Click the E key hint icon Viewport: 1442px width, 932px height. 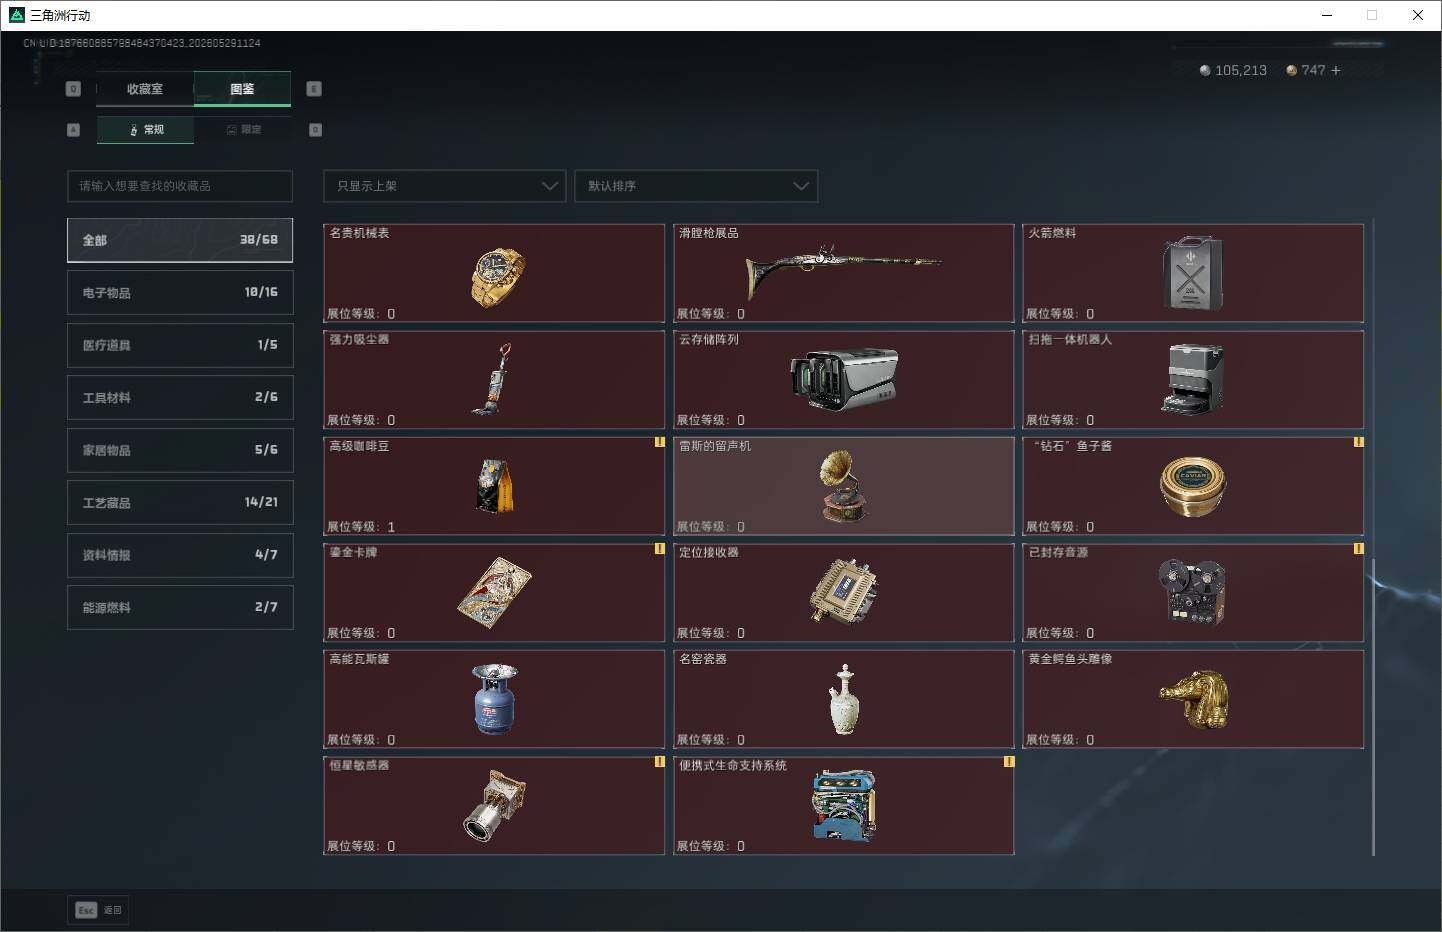point(314,89)
